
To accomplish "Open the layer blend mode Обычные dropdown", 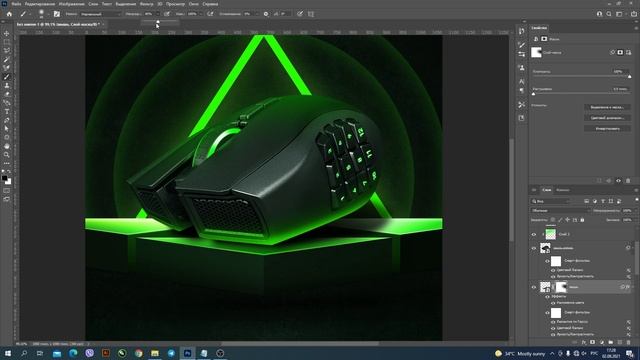I will coord(561,211).
